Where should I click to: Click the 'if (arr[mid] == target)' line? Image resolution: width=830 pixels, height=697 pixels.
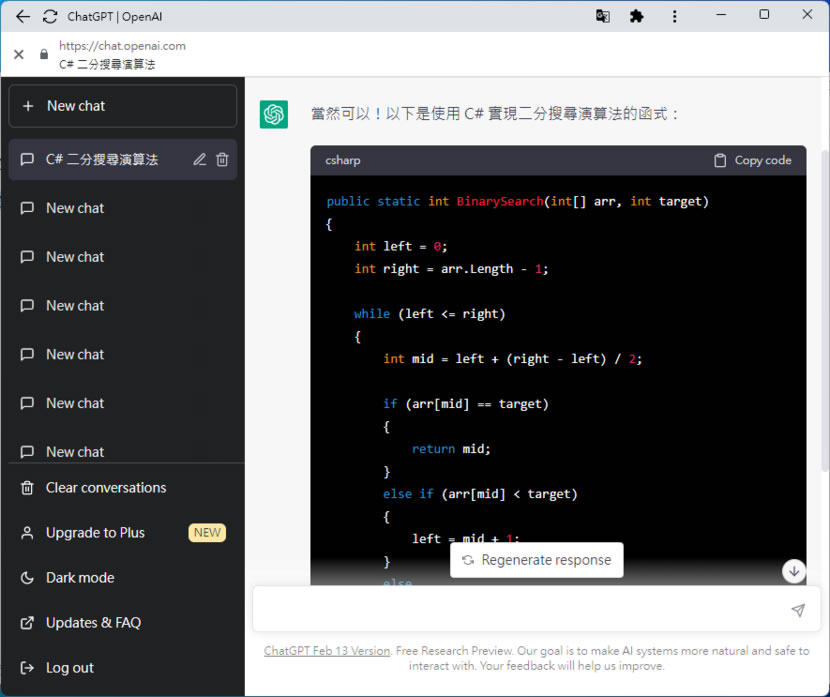(465, 404)
